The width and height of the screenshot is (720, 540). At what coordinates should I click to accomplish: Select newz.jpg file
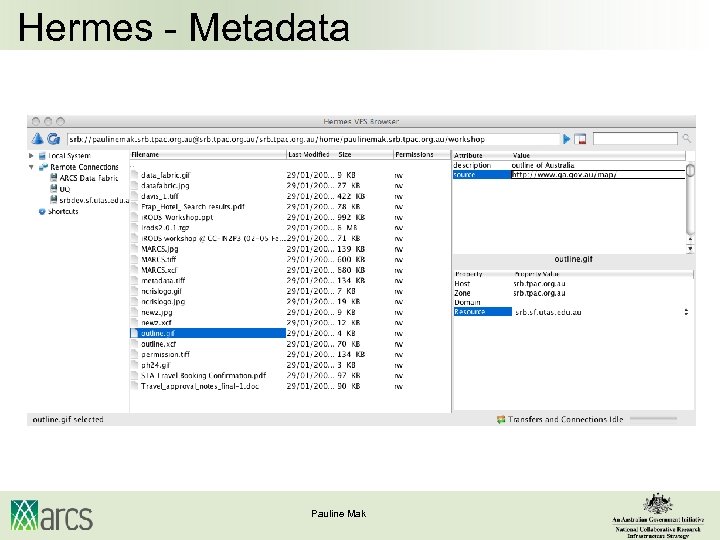pyautogui.click(x=157, y=312)
